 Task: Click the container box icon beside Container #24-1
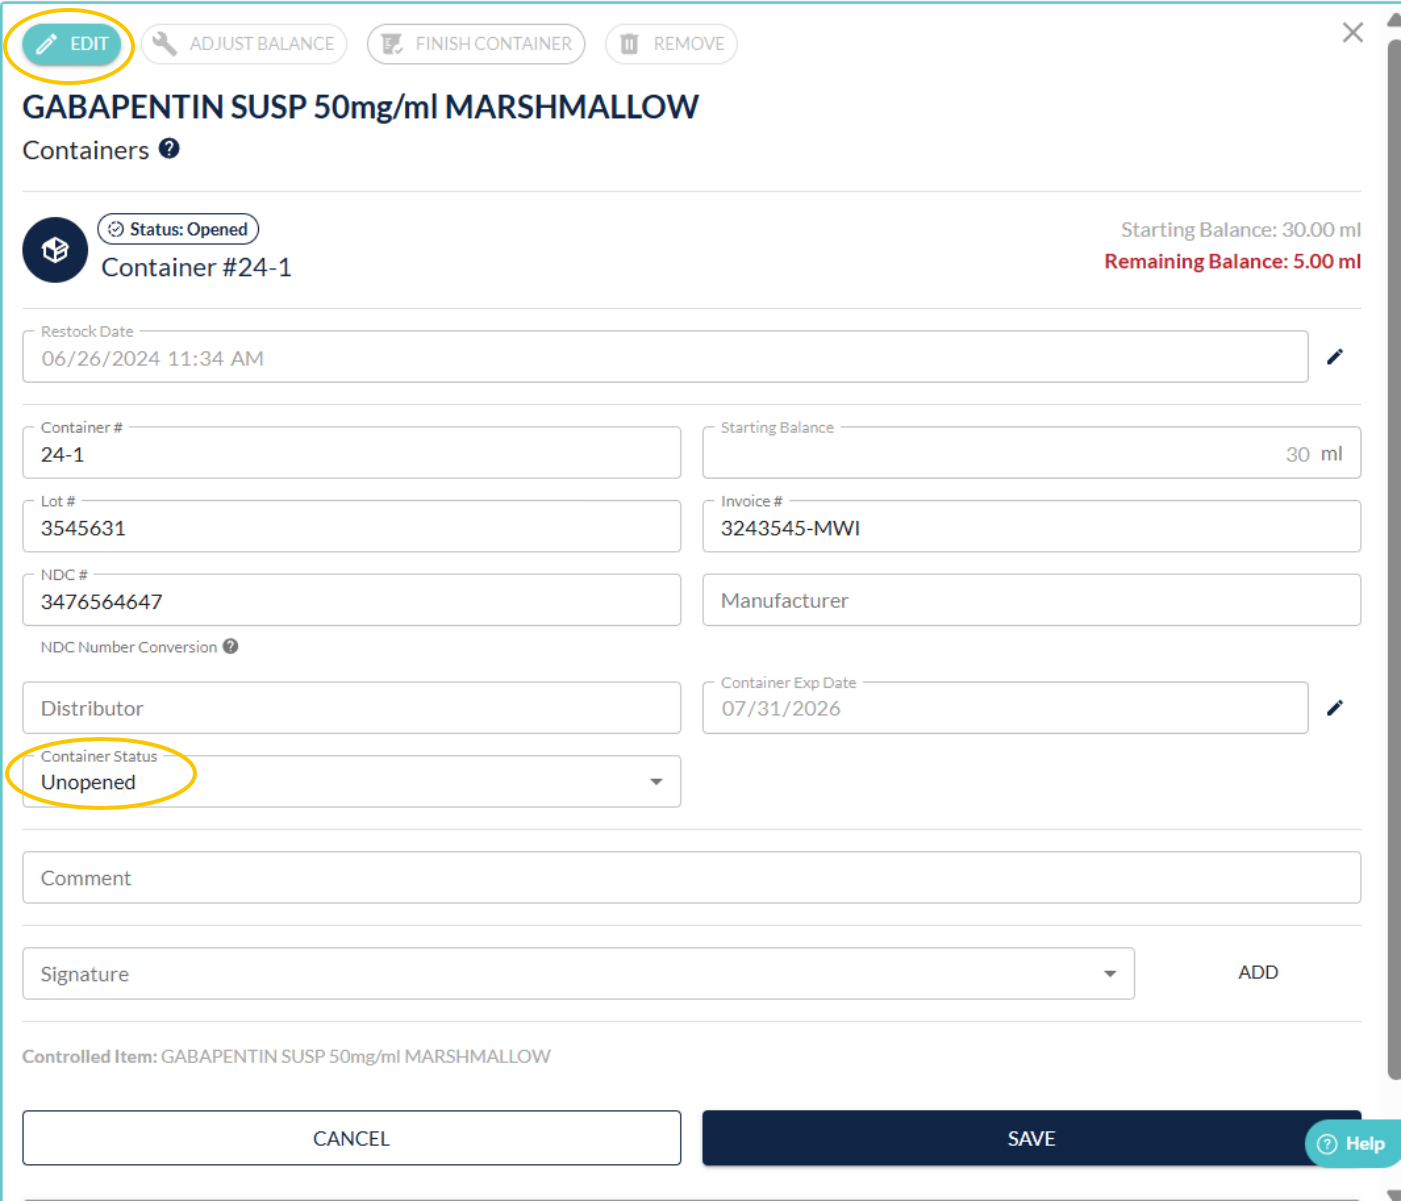click(55, 250)
